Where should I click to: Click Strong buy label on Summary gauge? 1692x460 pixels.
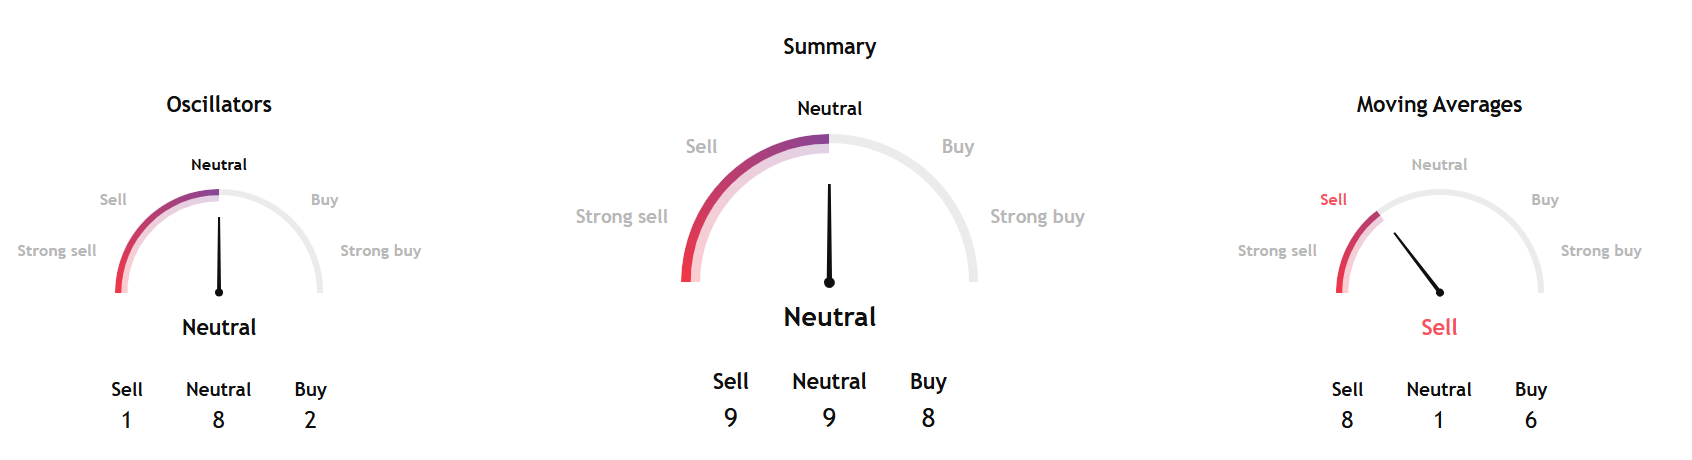coord(1037,217)
